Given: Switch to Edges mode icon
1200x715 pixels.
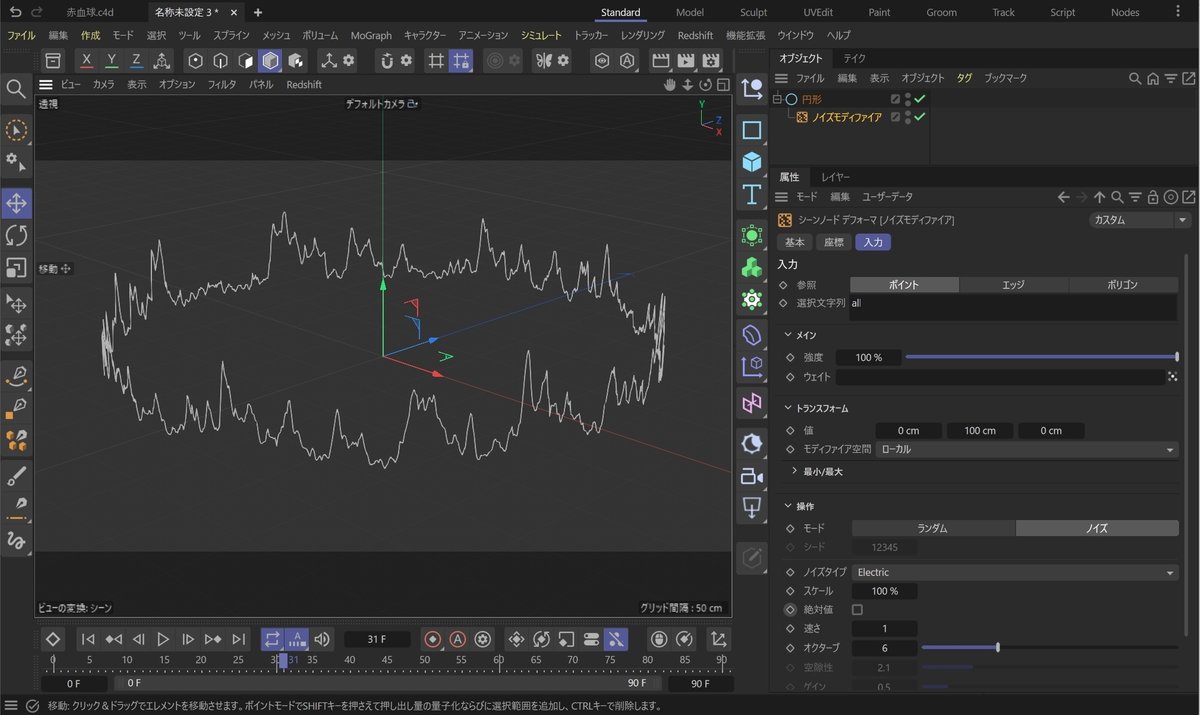Looking at the screenshot, I should click(x=220, y=60).
